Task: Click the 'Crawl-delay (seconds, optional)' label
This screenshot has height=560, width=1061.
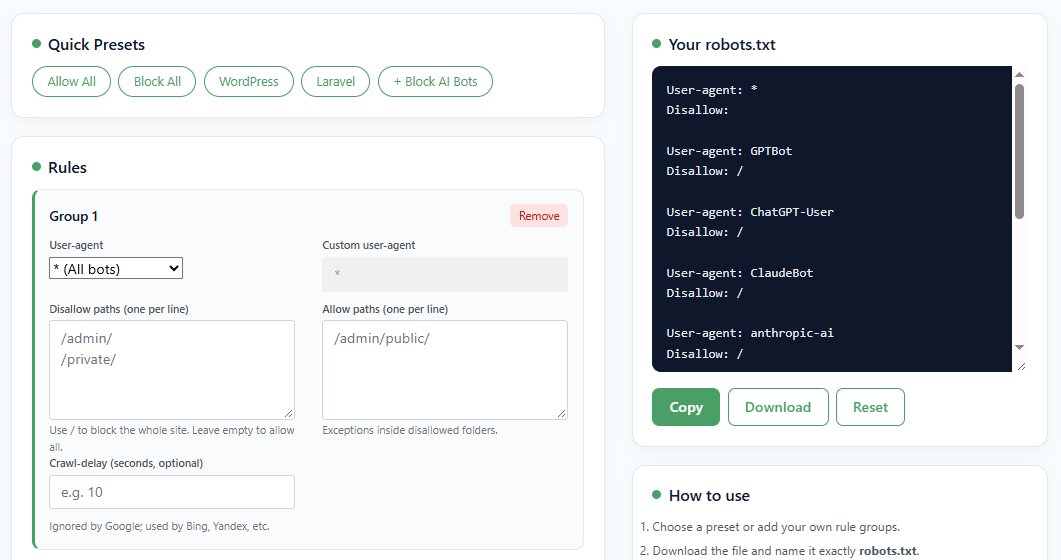Action: point(126,463)
